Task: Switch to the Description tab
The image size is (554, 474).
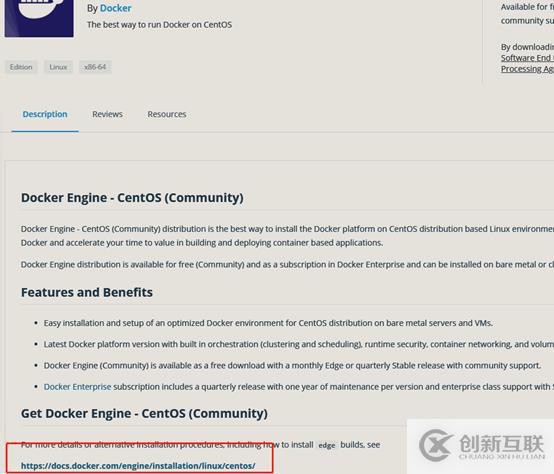Action: point(45,114)
